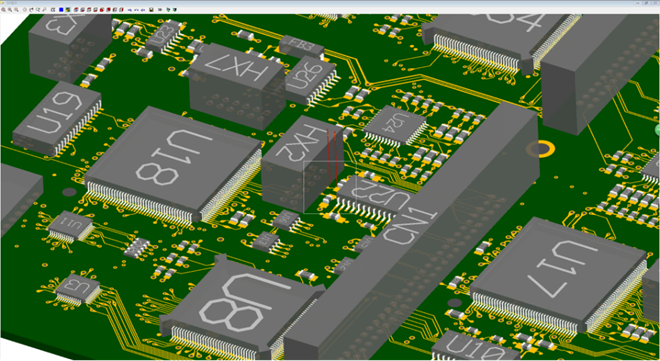
Task: Click the curved-arrow rotate view icon
Action: click(31, 9)
